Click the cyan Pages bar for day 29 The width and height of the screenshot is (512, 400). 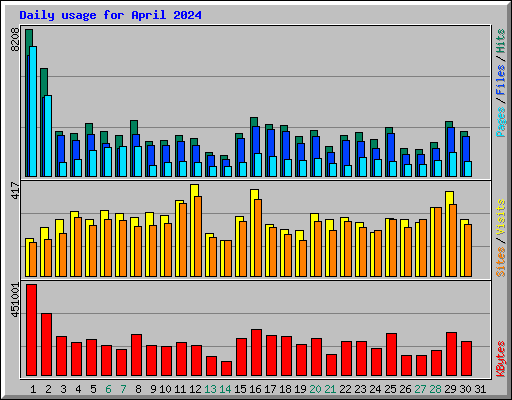click(x=453, y=164)
